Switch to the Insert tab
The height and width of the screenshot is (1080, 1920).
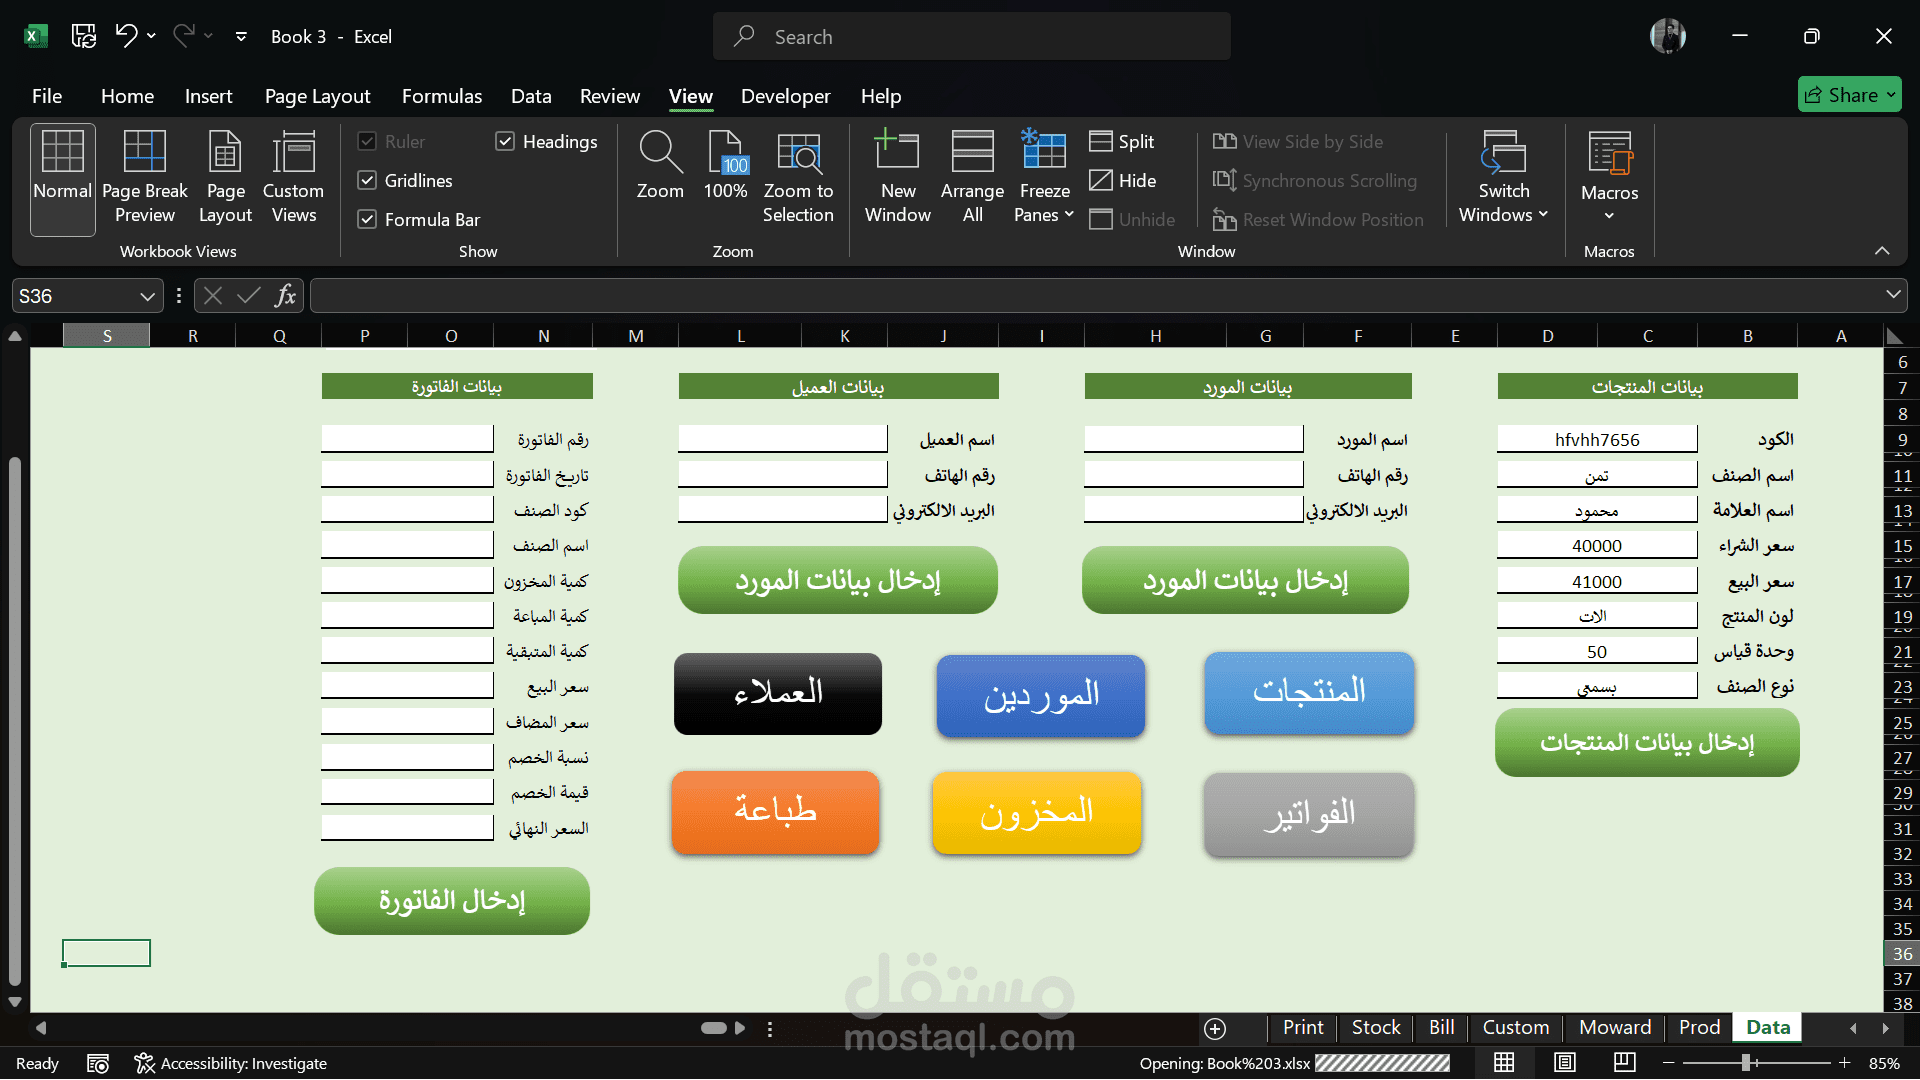208,96
